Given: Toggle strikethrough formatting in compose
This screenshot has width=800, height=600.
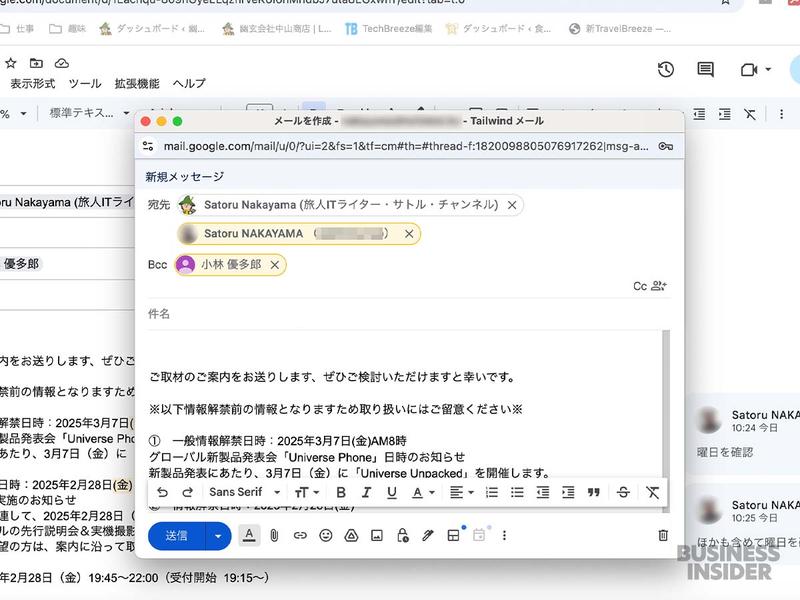Looking at the screenshot, I should [x=623, y=492].
